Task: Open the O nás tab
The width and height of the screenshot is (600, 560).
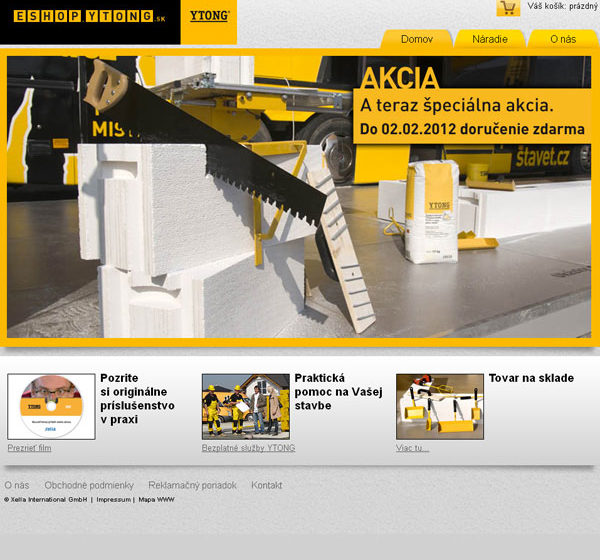Action: click(x=562, y=39)
